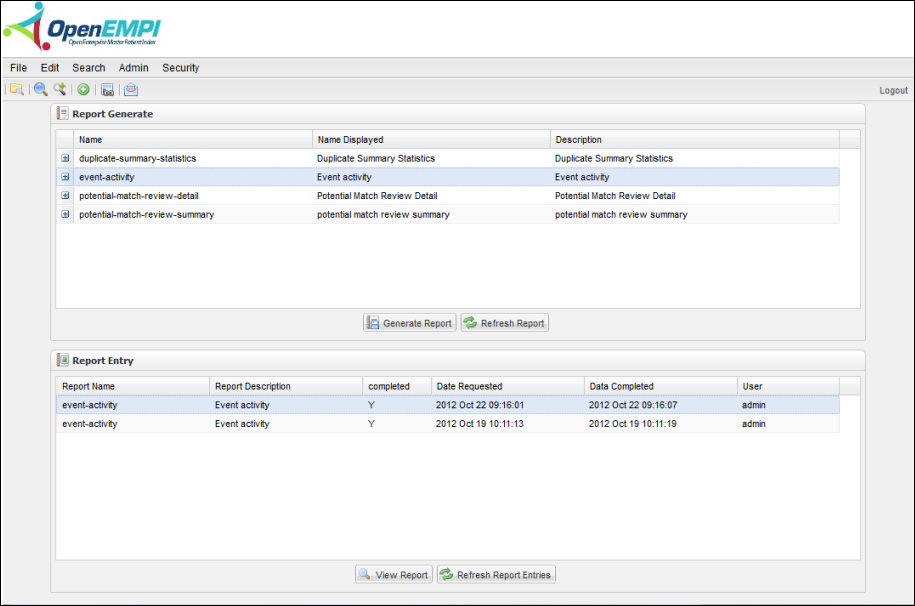Image resolution: width=915 pixels, height=606 pixels.
Task: Click the Generate Report button
Action: [410, 323]
